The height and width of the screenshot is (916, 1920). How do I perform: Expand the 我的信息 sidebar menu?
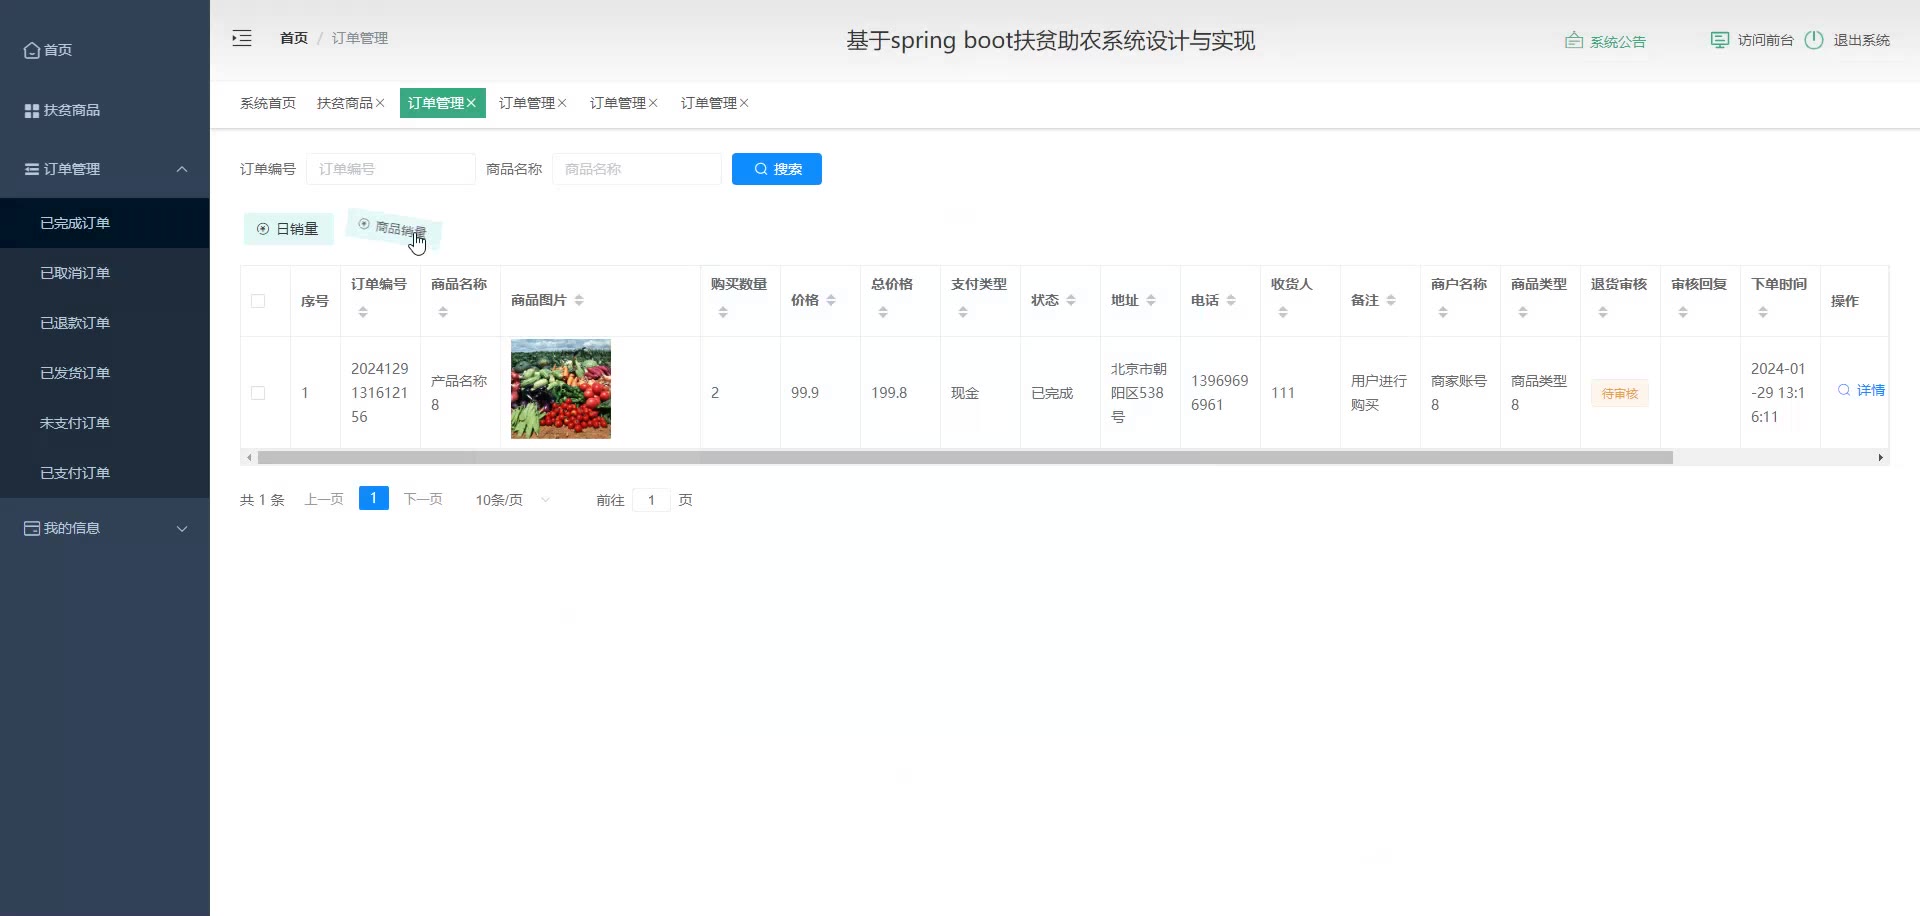182,528
